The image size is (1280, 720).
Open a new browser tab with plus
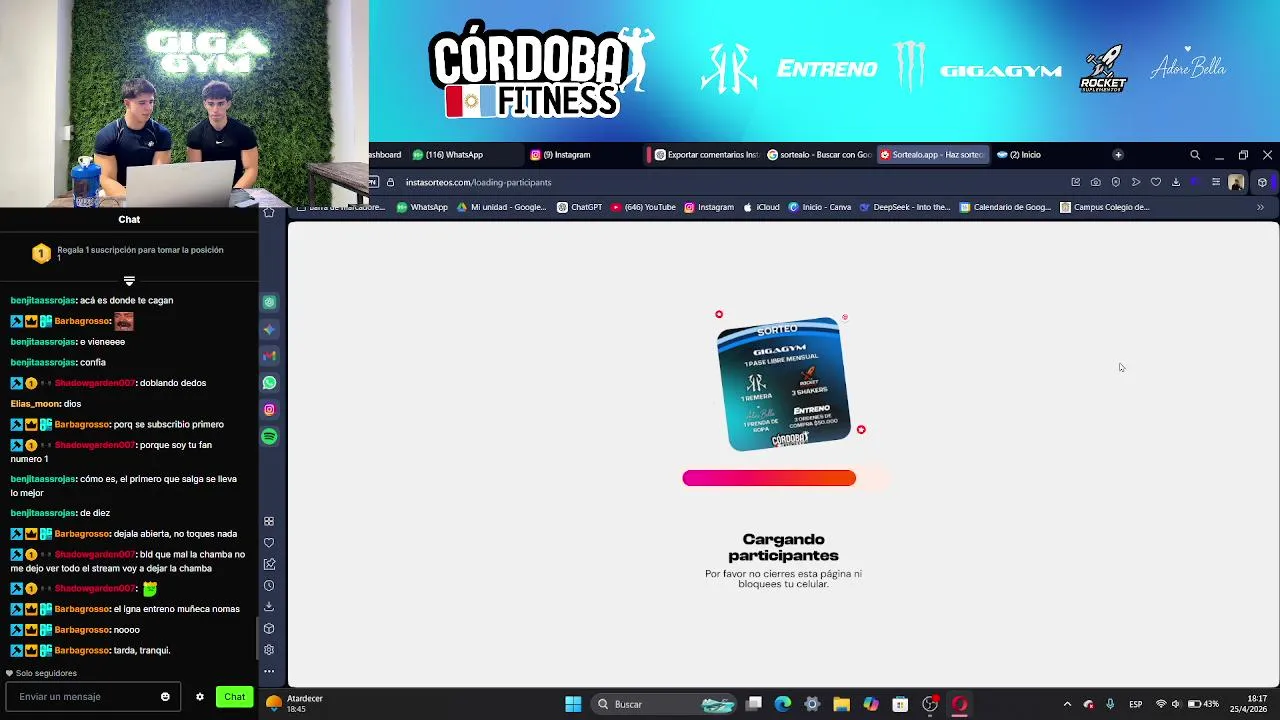click(x=1118, y=155)
